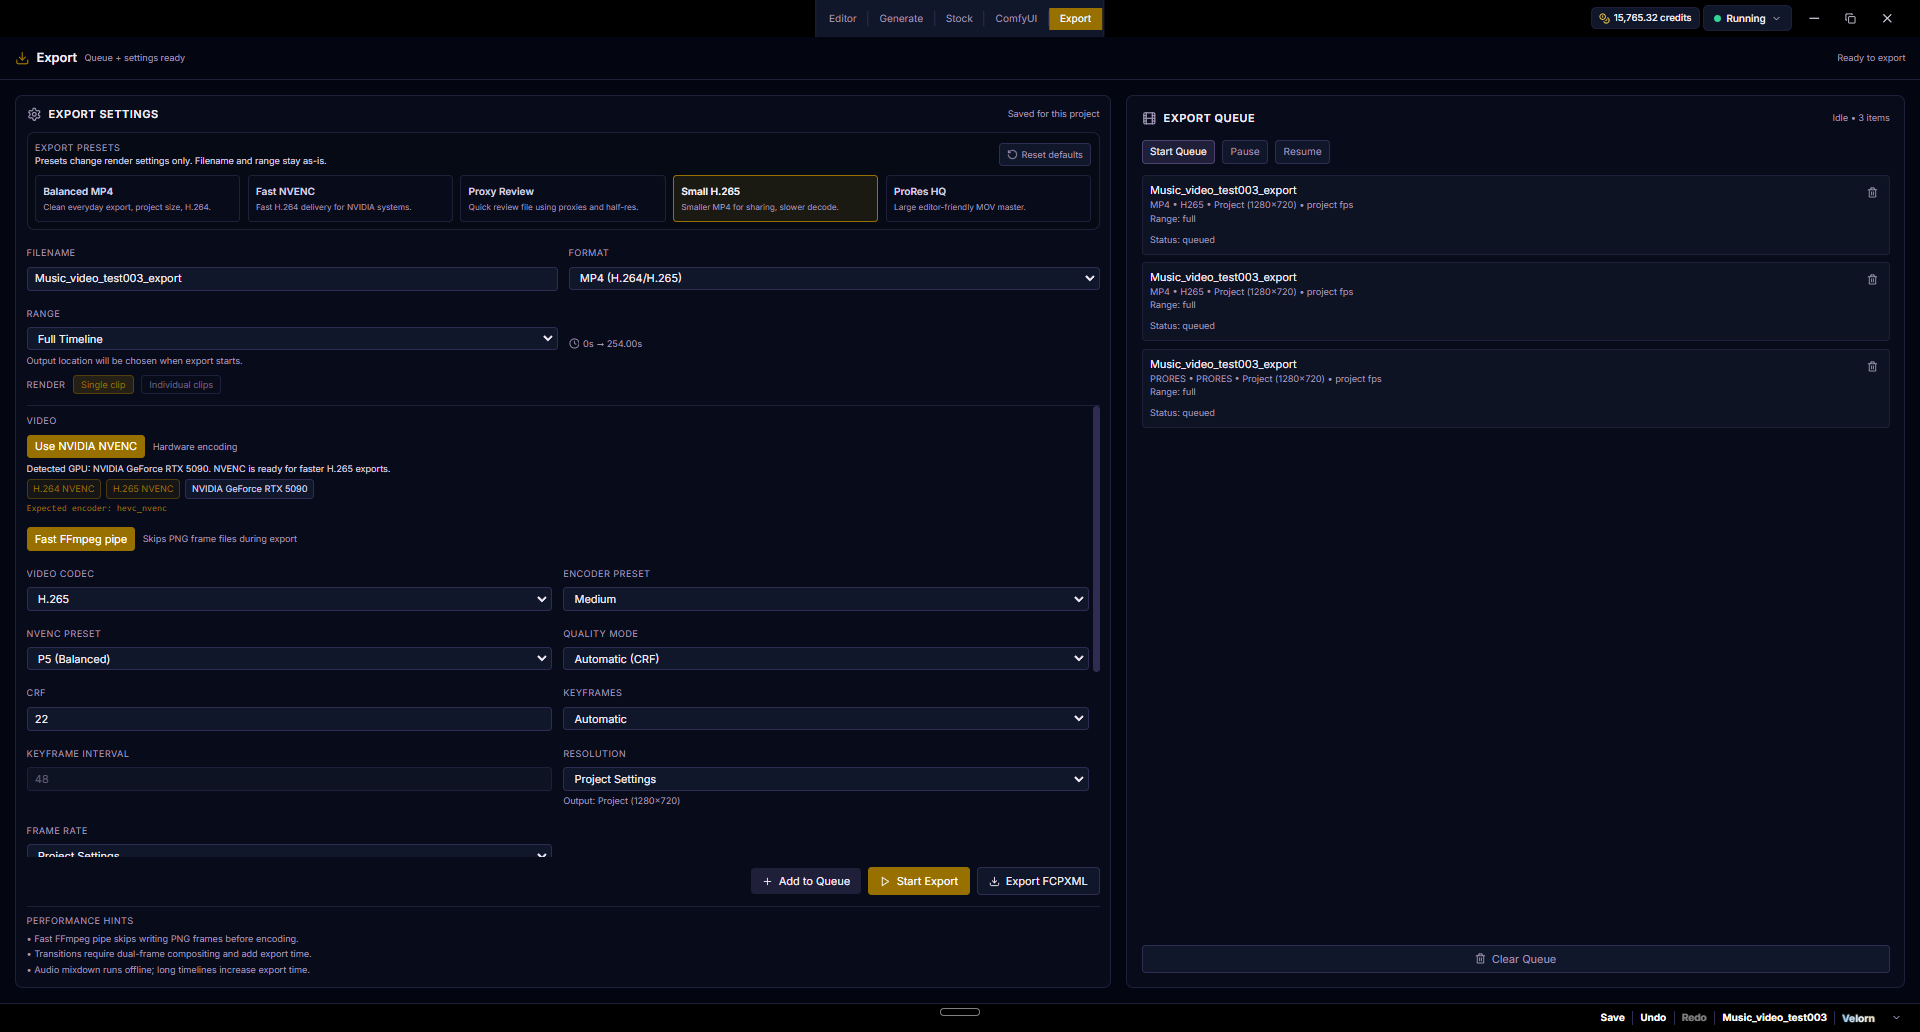
Task: Click the credits coin icon
Action: (1604, 18)
